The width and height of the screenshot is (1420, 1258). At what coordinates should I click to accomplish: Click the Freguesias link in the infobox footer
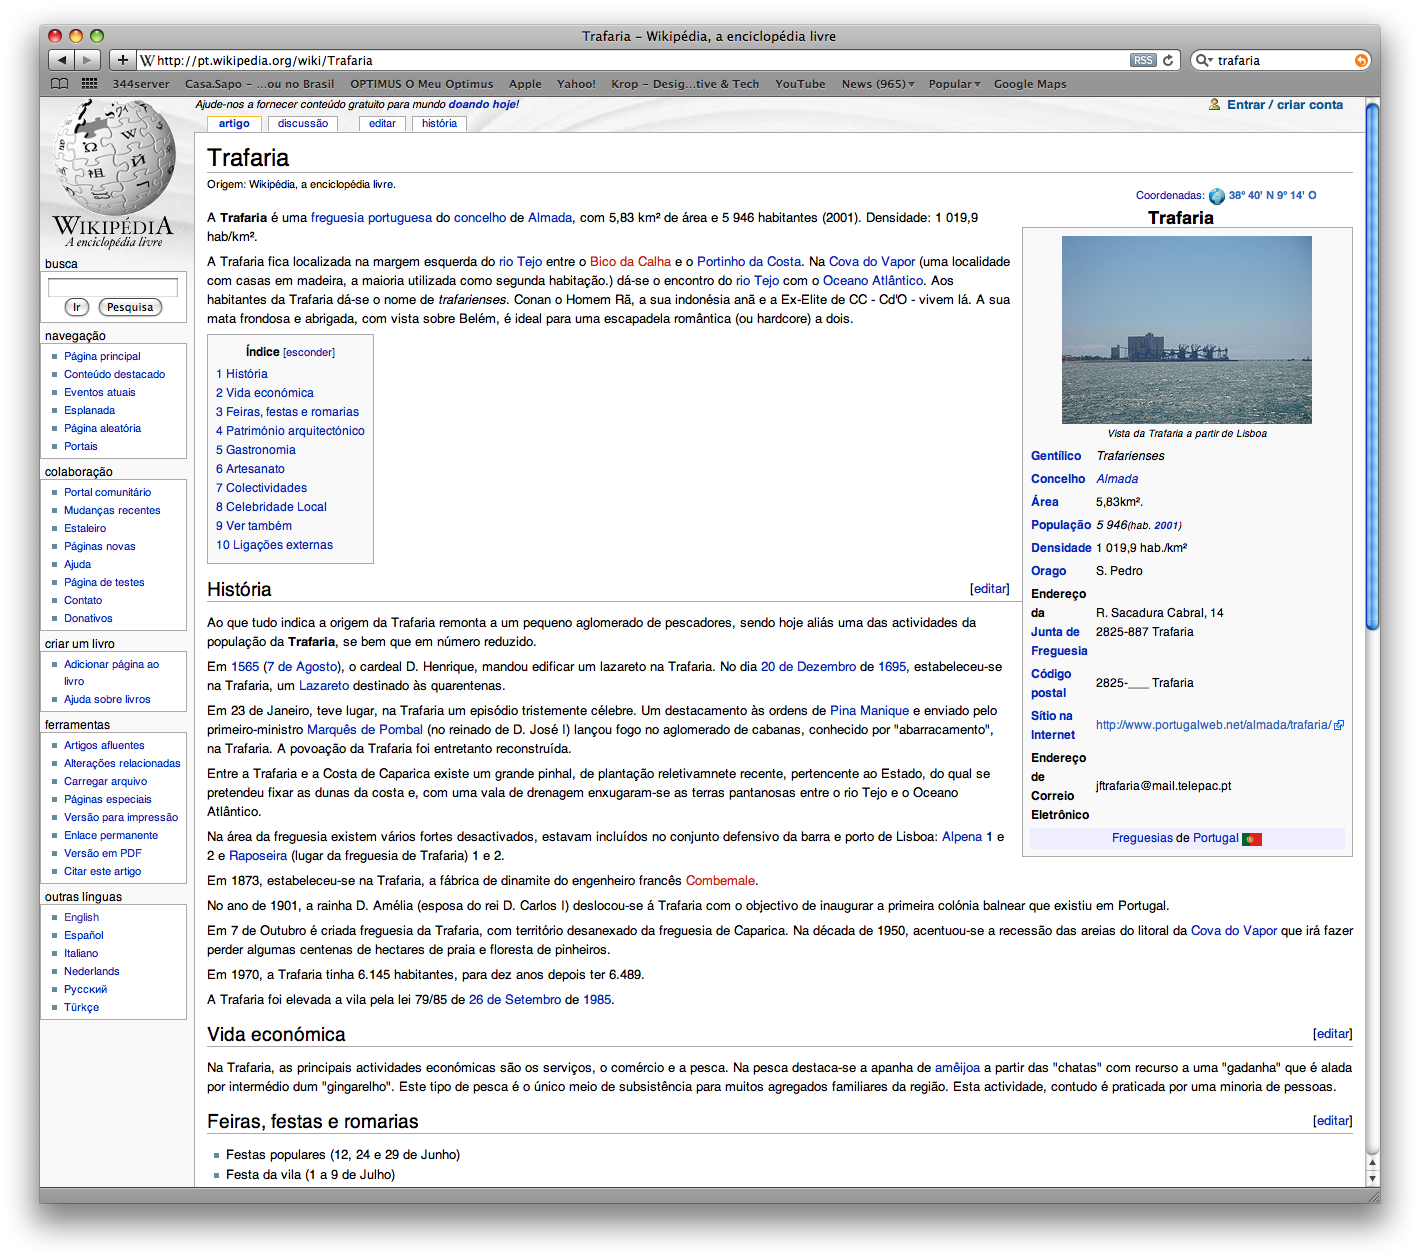1142,838
